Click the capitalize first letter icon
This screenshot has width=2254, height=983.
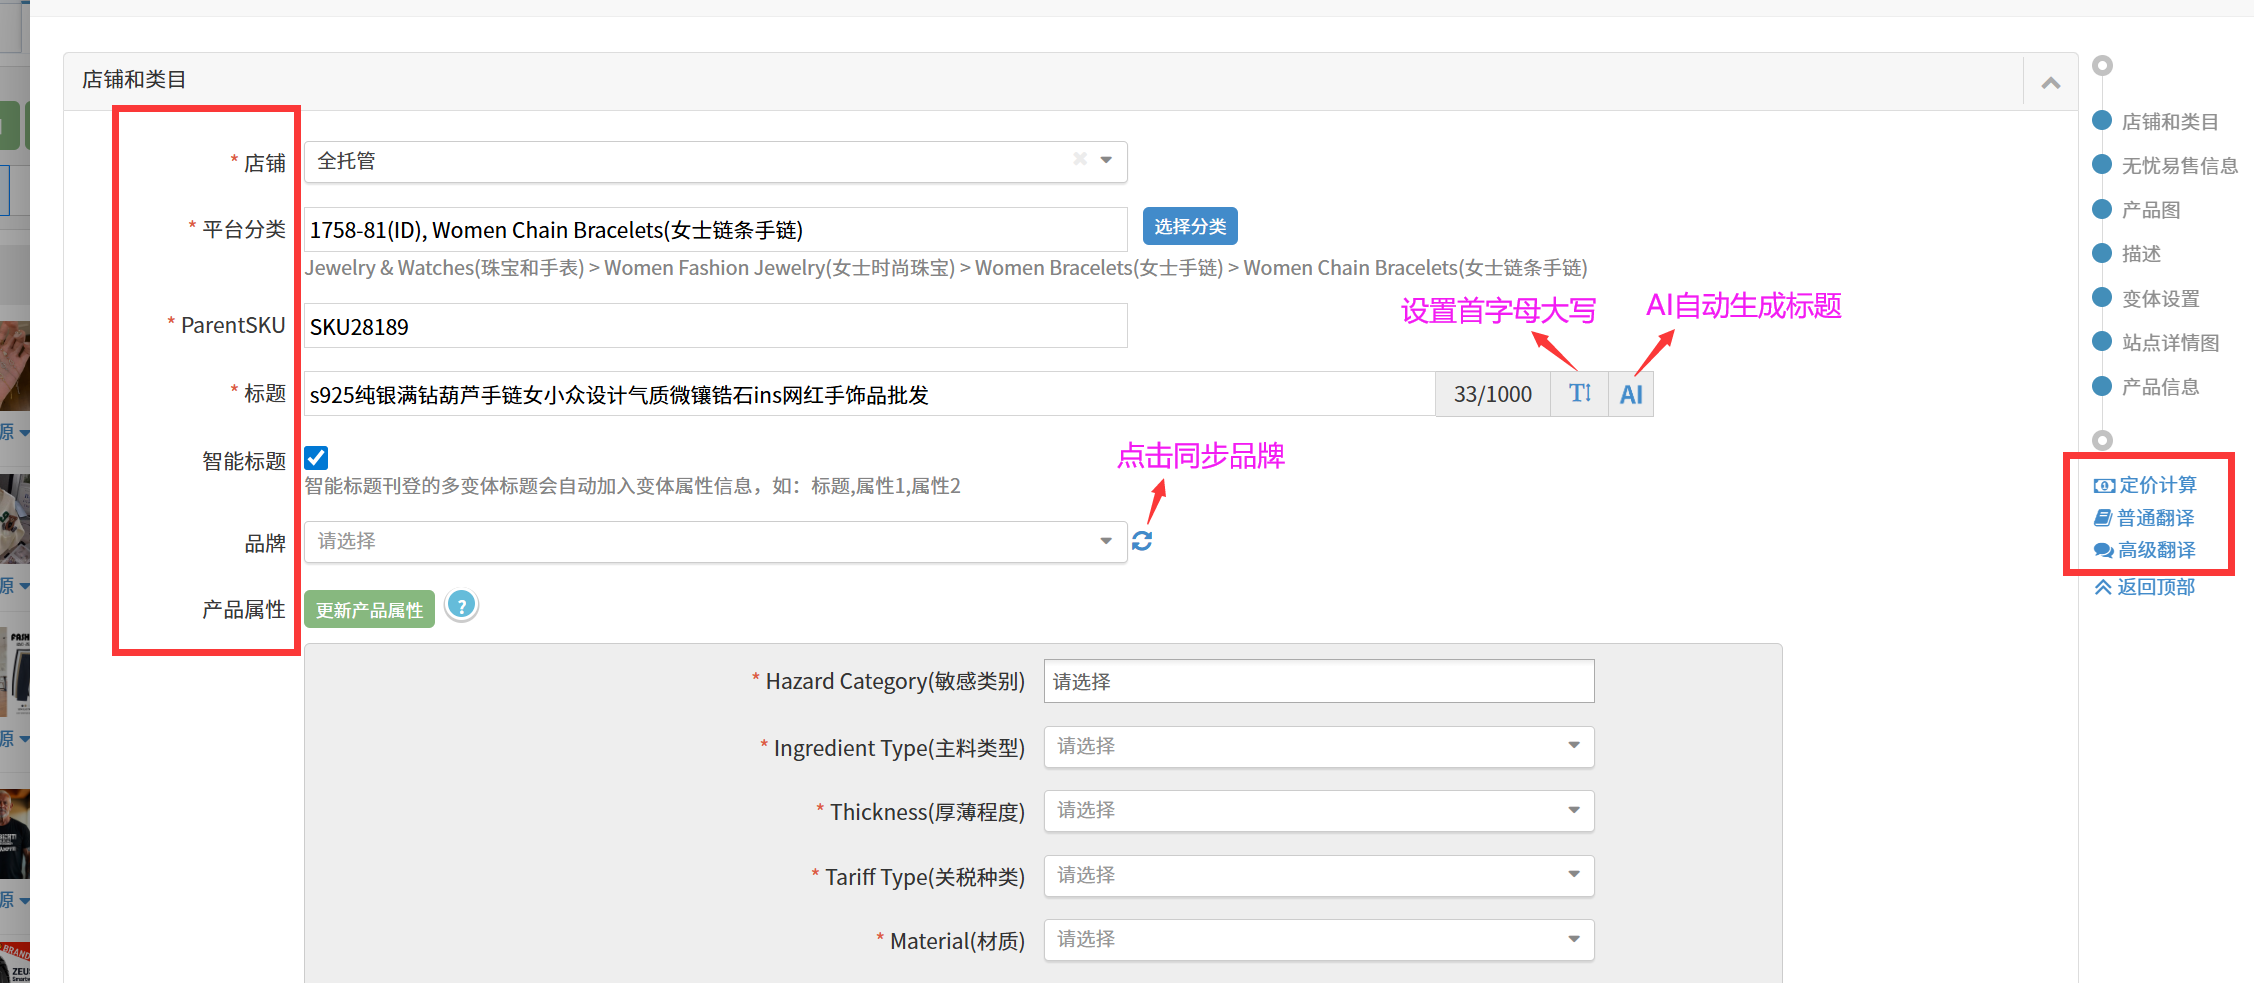tap(1579, 394)
